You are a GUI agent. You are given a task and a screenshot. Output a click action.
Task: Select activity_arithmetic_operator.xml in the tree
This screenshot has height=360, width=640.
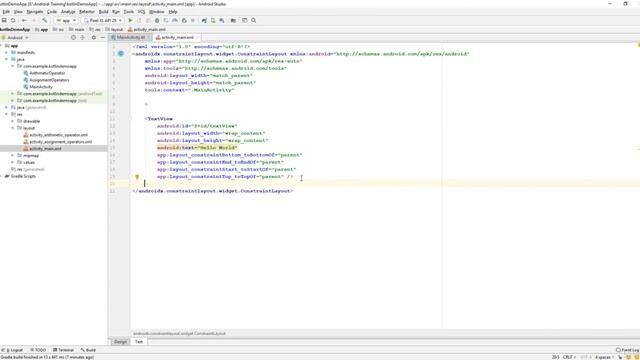58,135
